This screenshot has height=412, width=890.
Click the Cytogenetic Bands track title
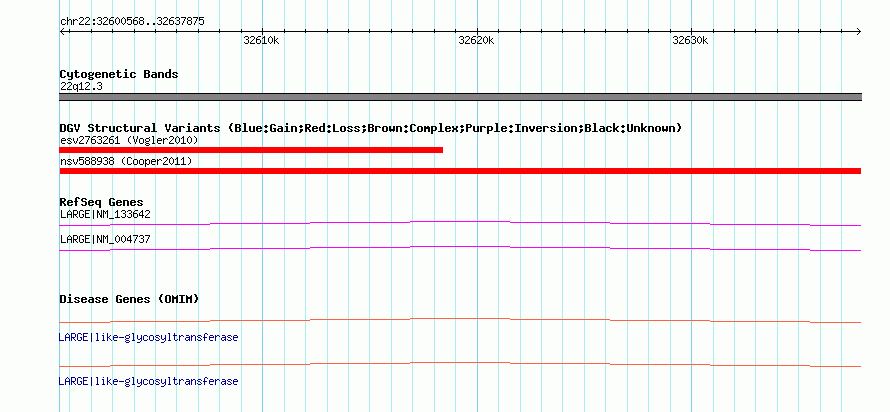tap(119, 74)
